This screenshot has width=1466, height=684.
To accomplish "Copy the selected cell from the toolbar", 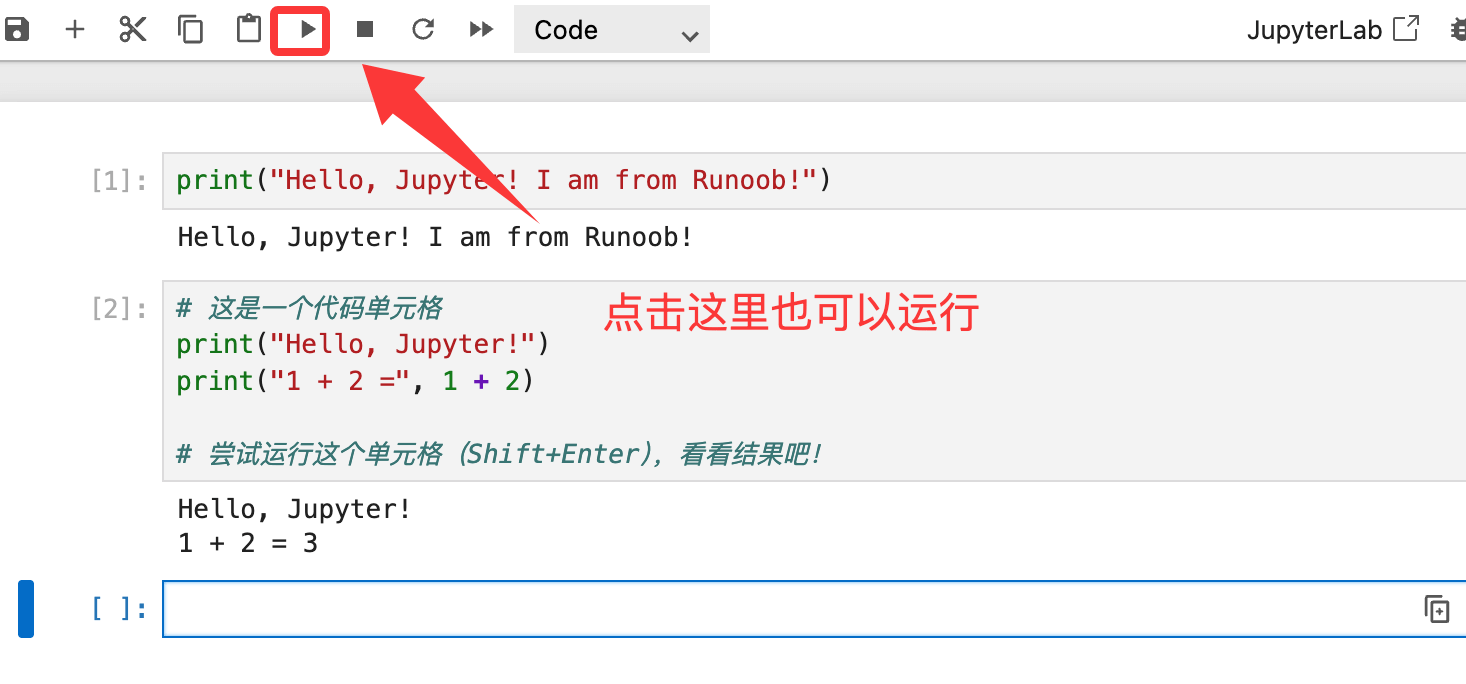I will click(x=190, y=30).
